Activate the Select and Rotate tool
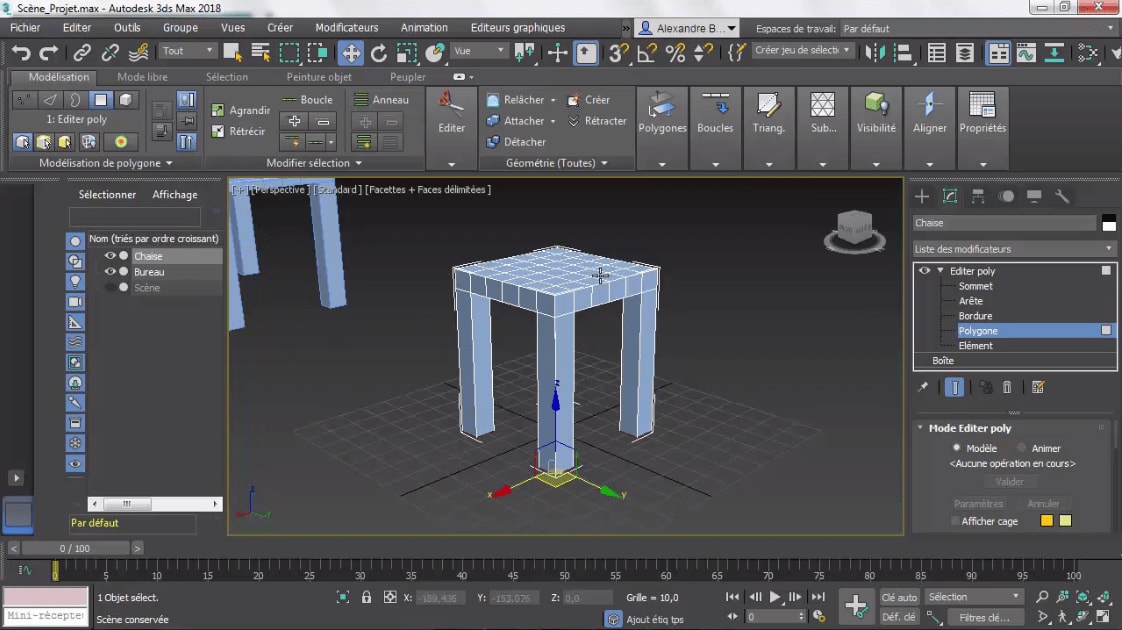1122x630 pixels. pos(379,53)
